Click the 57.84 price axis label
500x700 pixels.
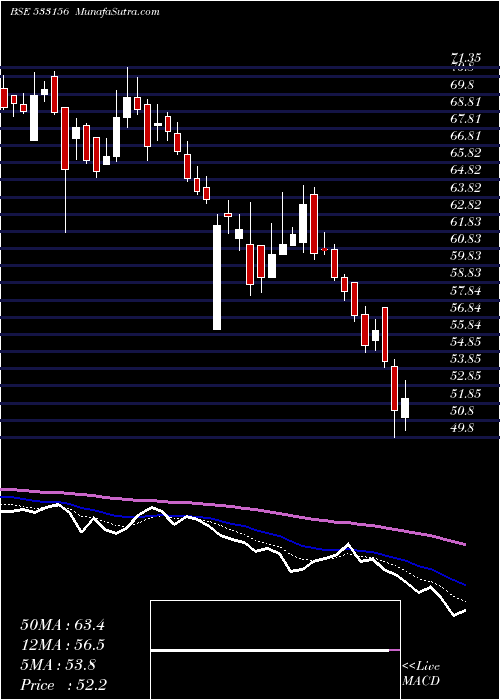[466, 291]
